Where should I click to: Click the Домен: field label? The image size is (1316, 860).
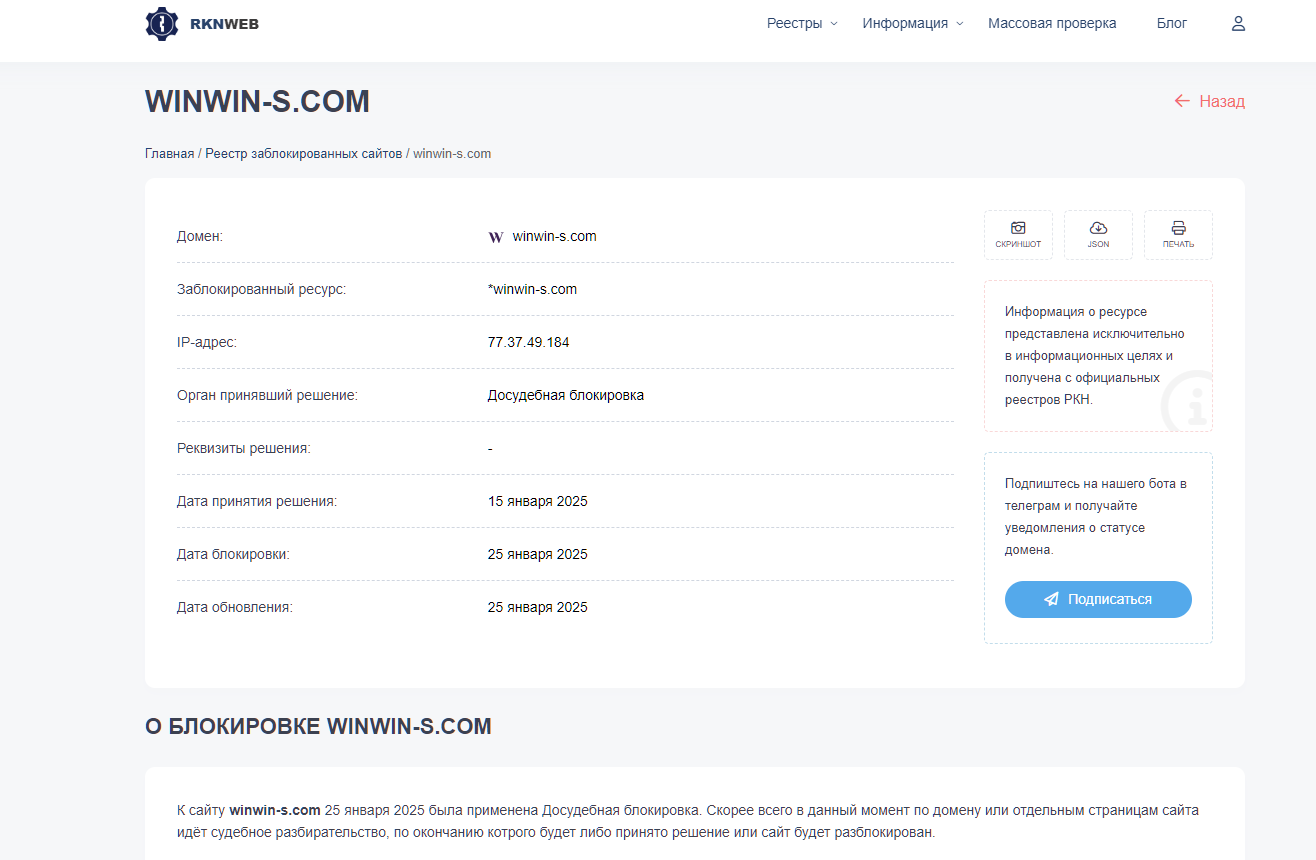click(x=200, y=236)
